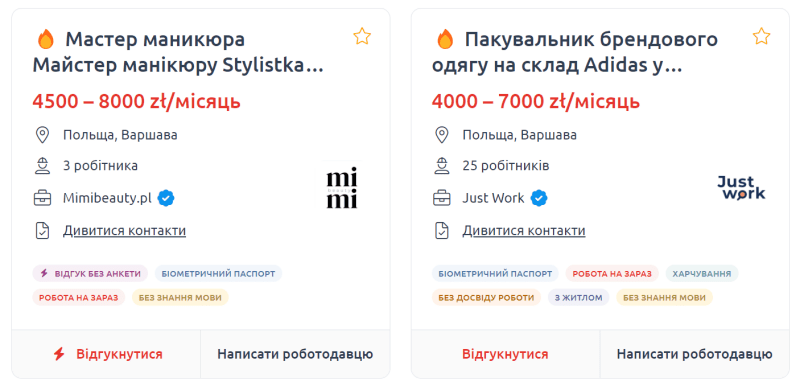This screenshot has height=382, width=800.
Task: Write to the Just Work employer
Action: tap(694, 354)
